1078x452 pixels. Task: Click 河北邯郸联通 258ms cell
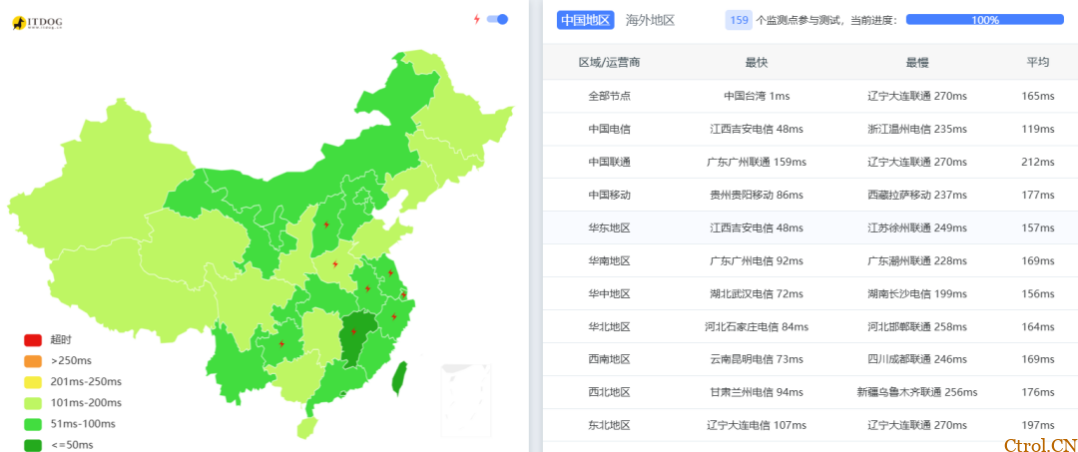point(917,327)
